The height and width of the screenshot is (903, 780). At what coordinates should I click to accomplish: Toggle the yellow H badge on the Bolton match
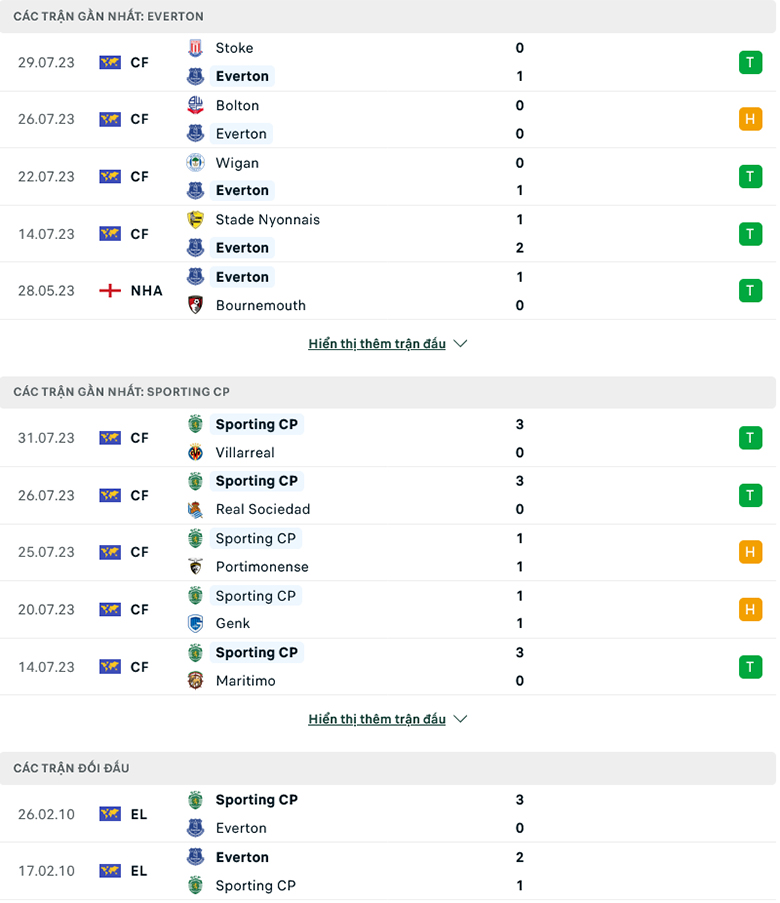[x=750, y=119]
